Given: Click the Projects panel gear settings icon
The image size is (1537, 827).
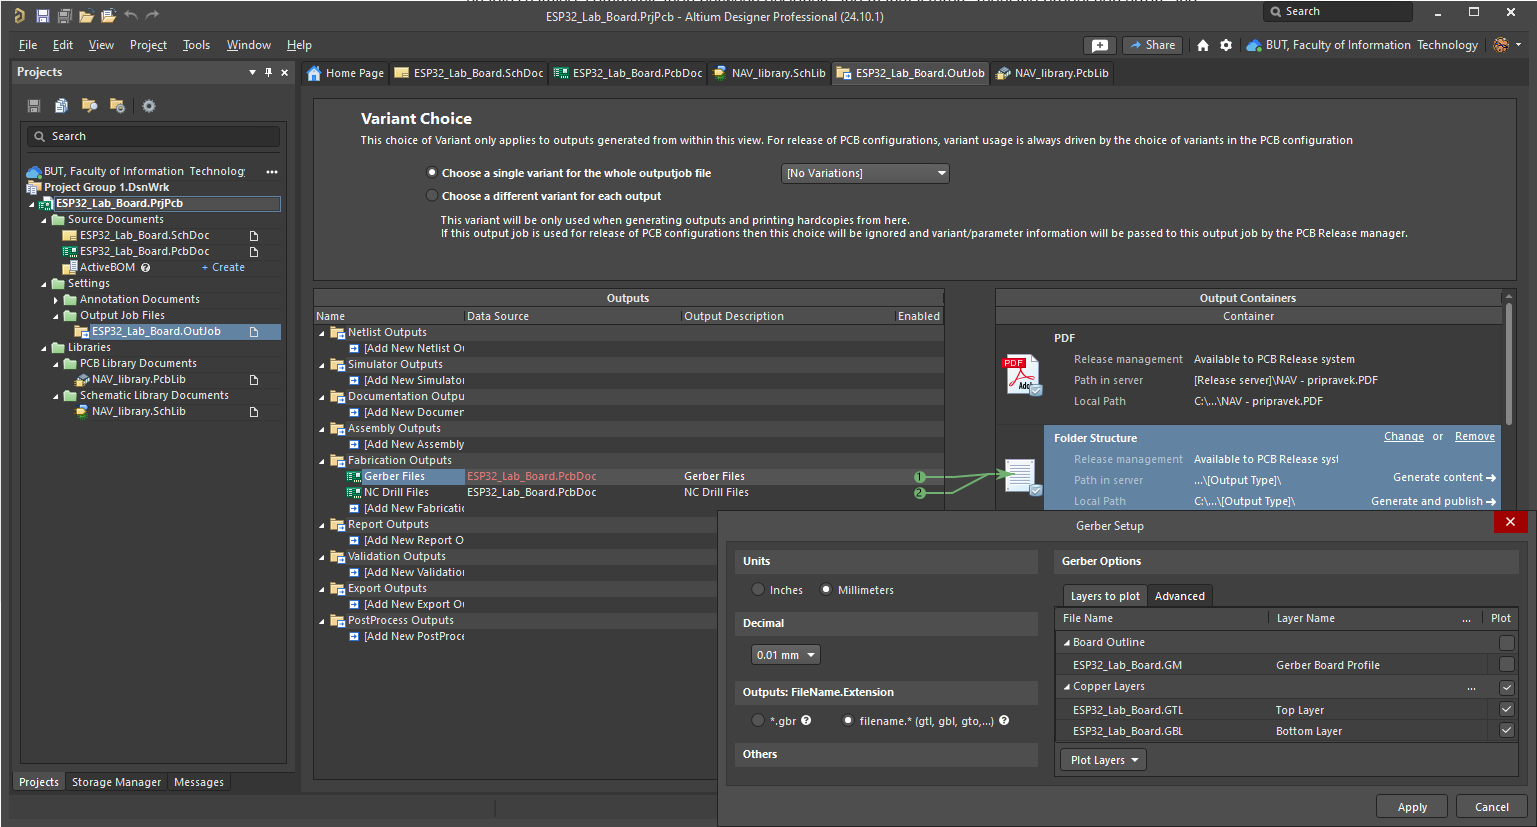Looking at the screenshot, I should point(149,106).
